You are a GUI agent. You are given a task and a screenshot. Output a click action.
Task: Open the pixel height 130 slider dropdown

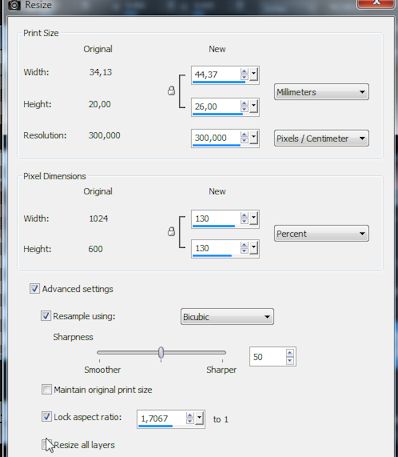coord(254,248)
